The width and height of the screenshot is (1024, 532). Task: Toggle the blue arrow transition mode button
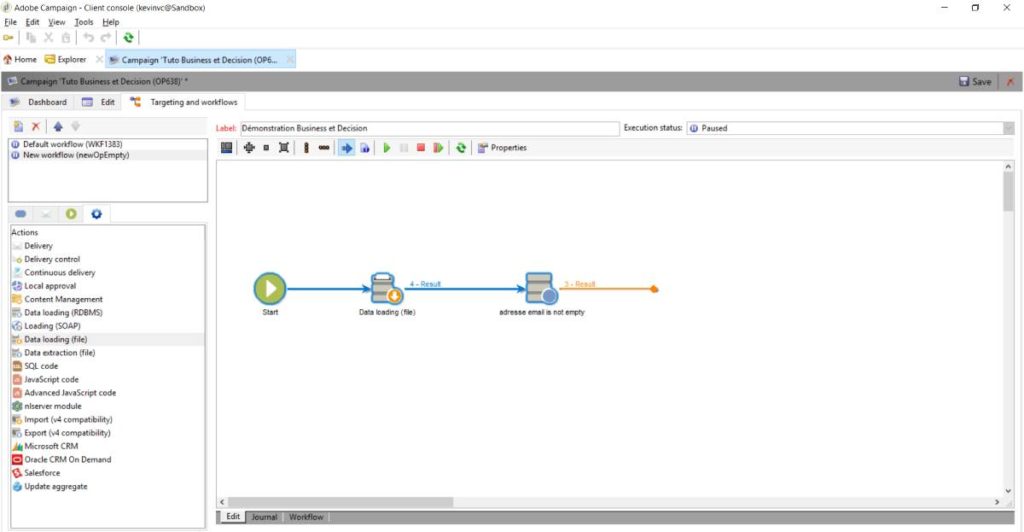tap(346, 148)
